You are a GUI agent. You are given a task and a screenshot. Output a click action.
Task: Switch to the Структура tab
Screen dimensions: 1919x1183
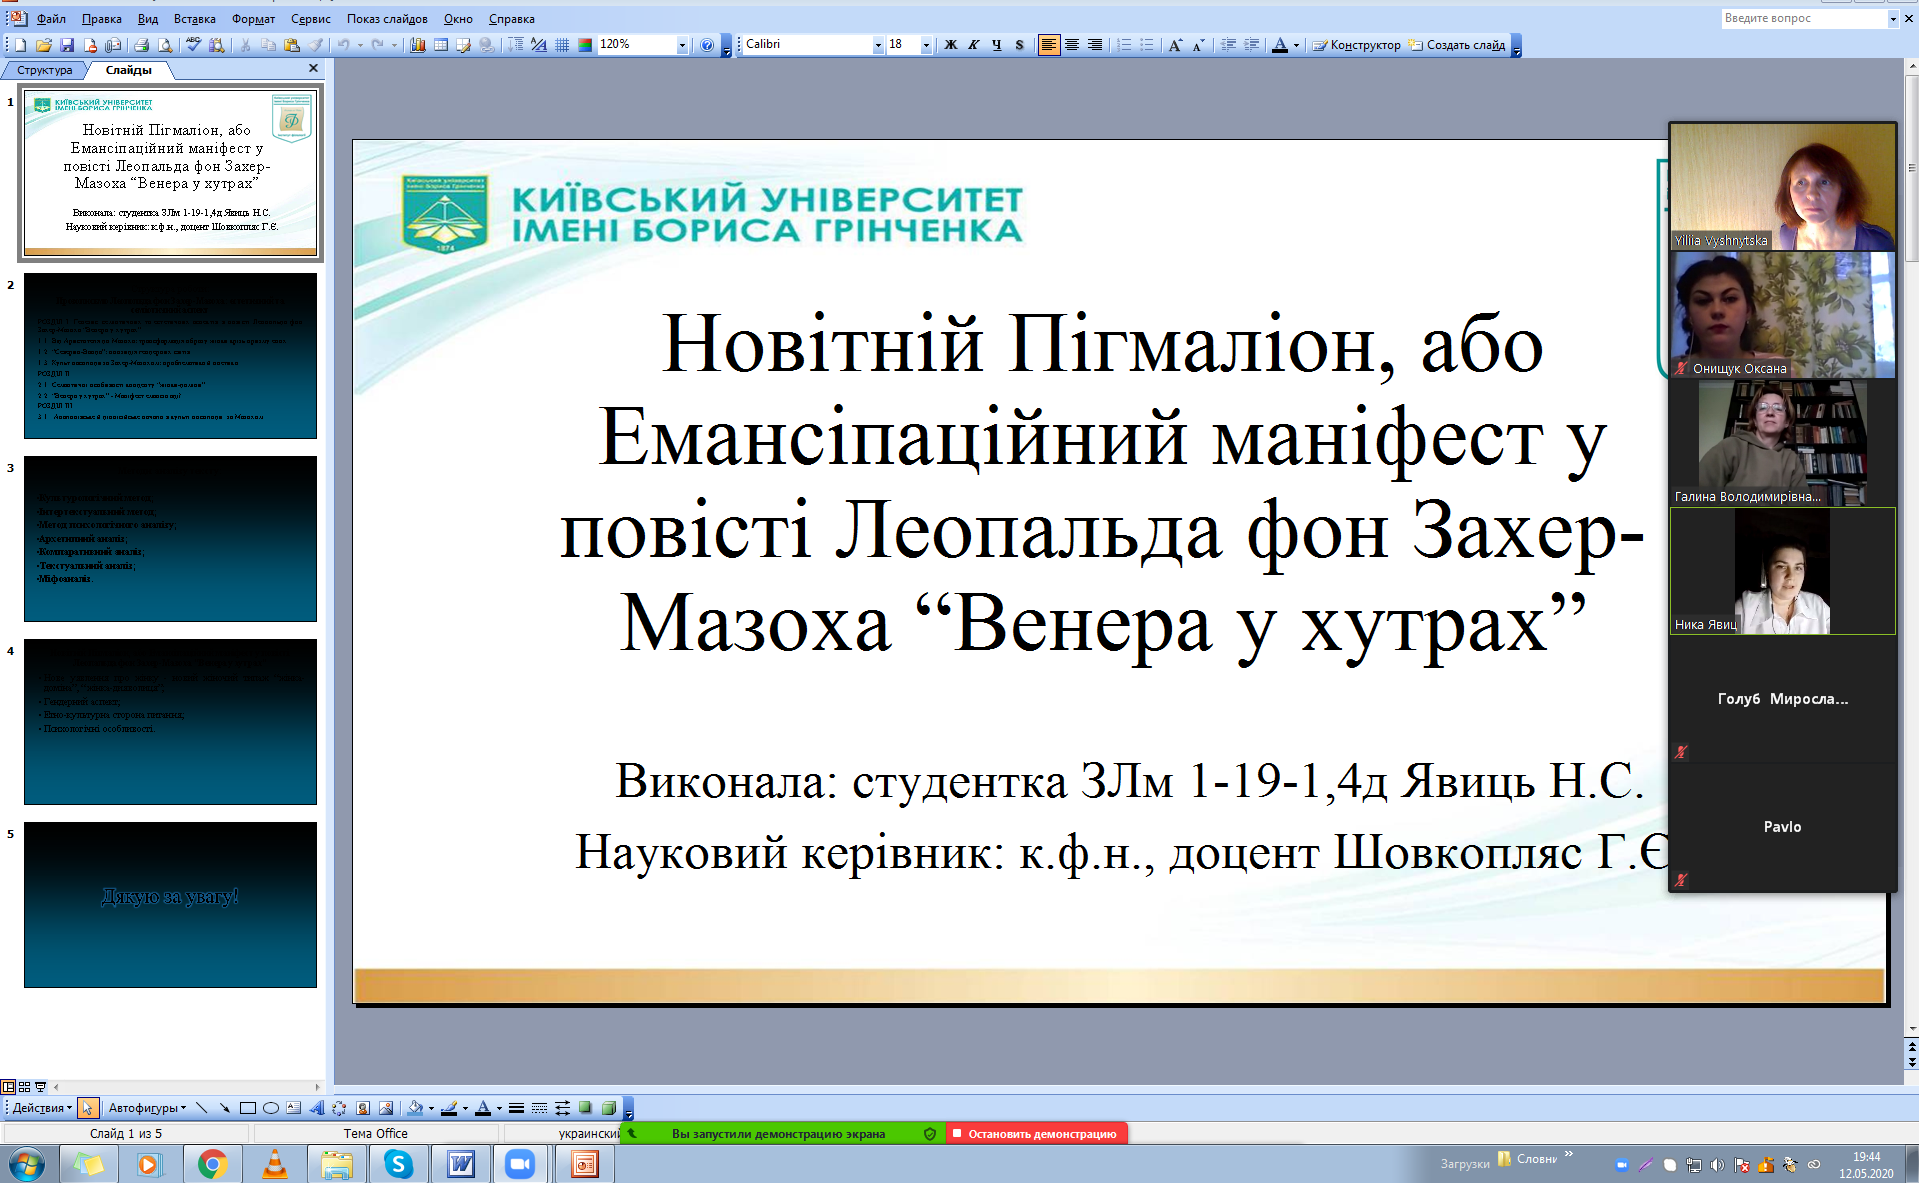coord(44,70)
